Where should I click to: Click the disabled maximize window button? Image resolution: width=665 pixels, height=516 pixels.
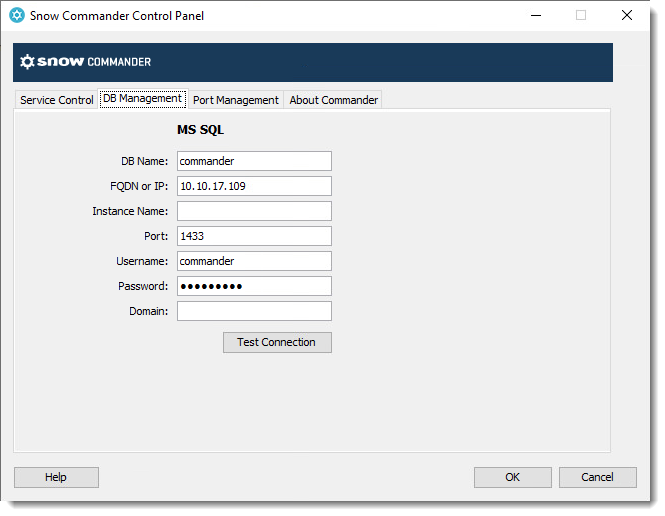pyautogui.click(x=581, y=16)
